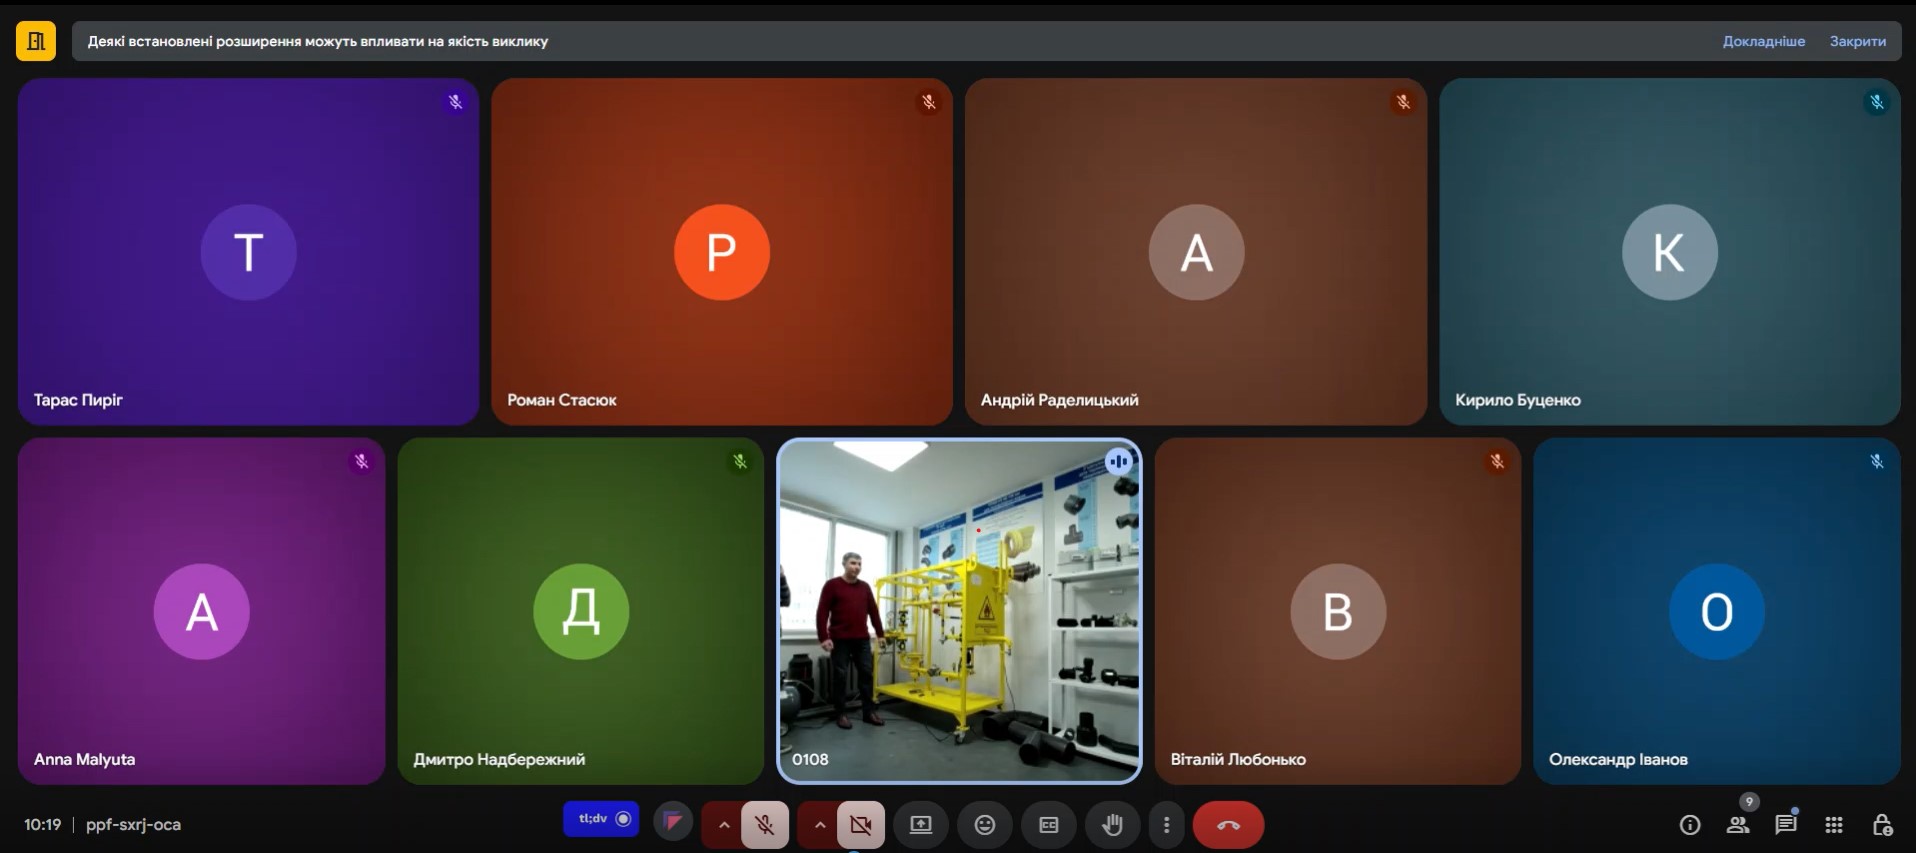Viewport: 1916px width, 853px height.
Task: Select the 0108 video tile
Action: tap(959, 611)
